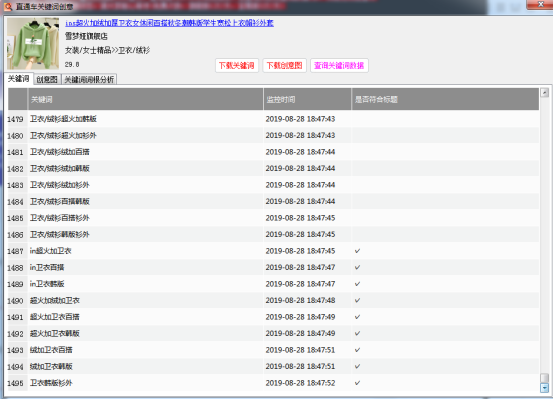Screen dimensions: 554x399
Task: Select keyword 卫衣/绒衫绒加韩版 in row 1482
Action: coord(60,168)
